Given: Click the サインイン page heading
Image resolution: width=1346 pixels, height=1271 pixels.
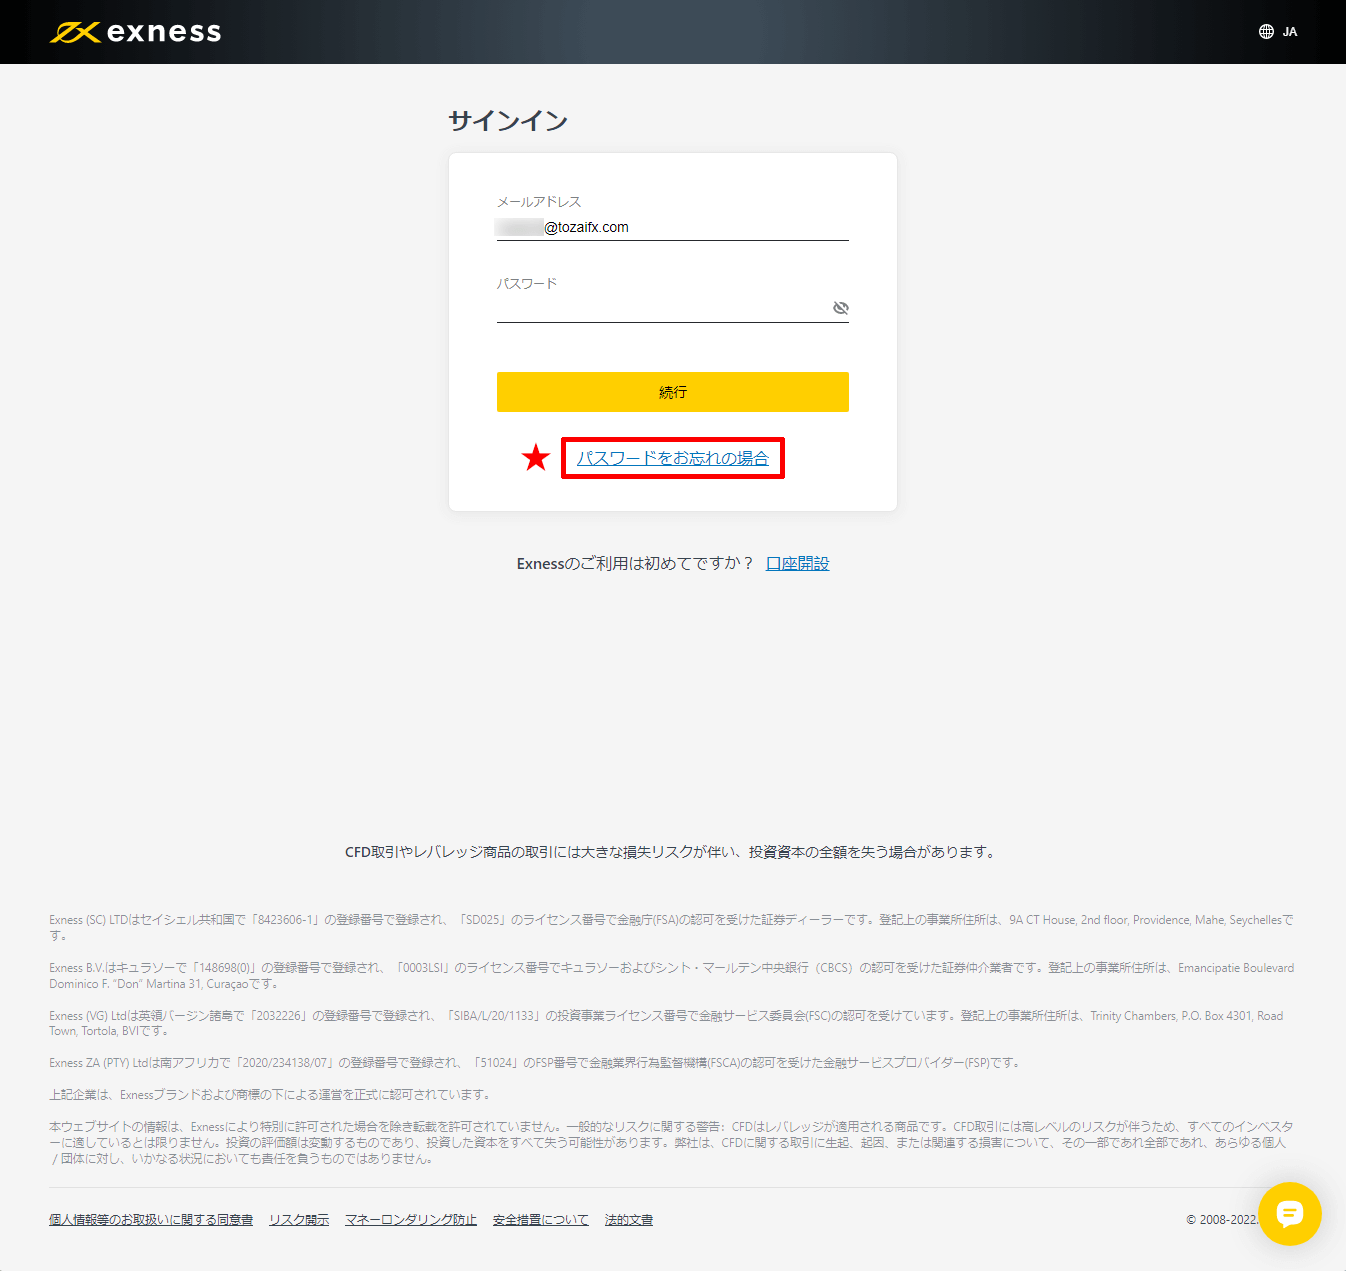Looking at the screenshot, I should click(507, 120).
